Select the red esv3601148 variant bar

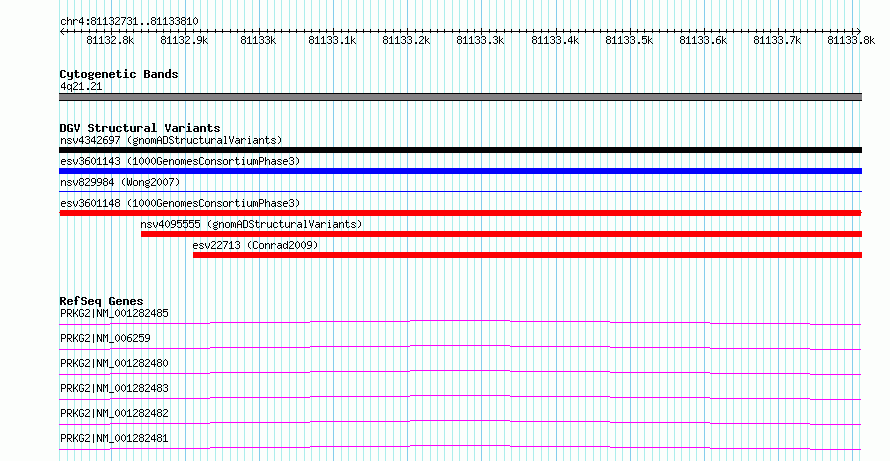pyautogui.click(x=460, y=213)
